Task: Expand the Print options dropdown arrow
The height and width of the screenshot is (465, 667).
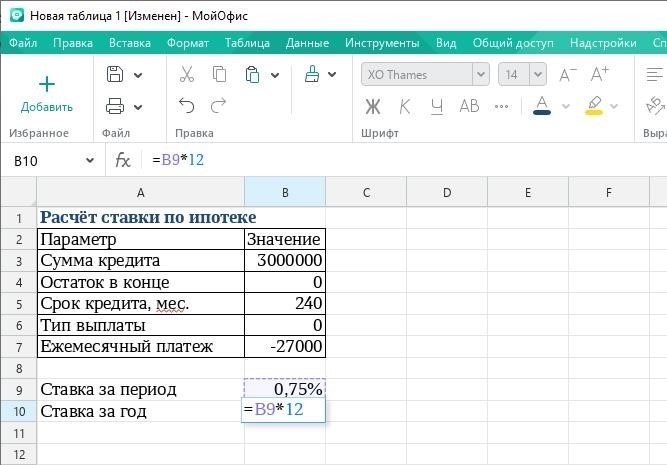Action: coord(138,107)
